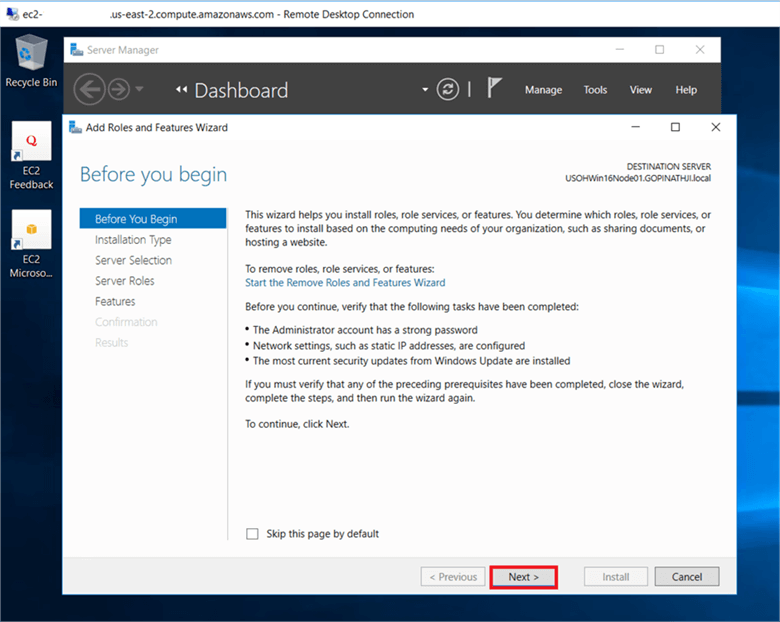Open the View menu
The height and width of the screenshot is (622, 780).
(x=640, y=90)
